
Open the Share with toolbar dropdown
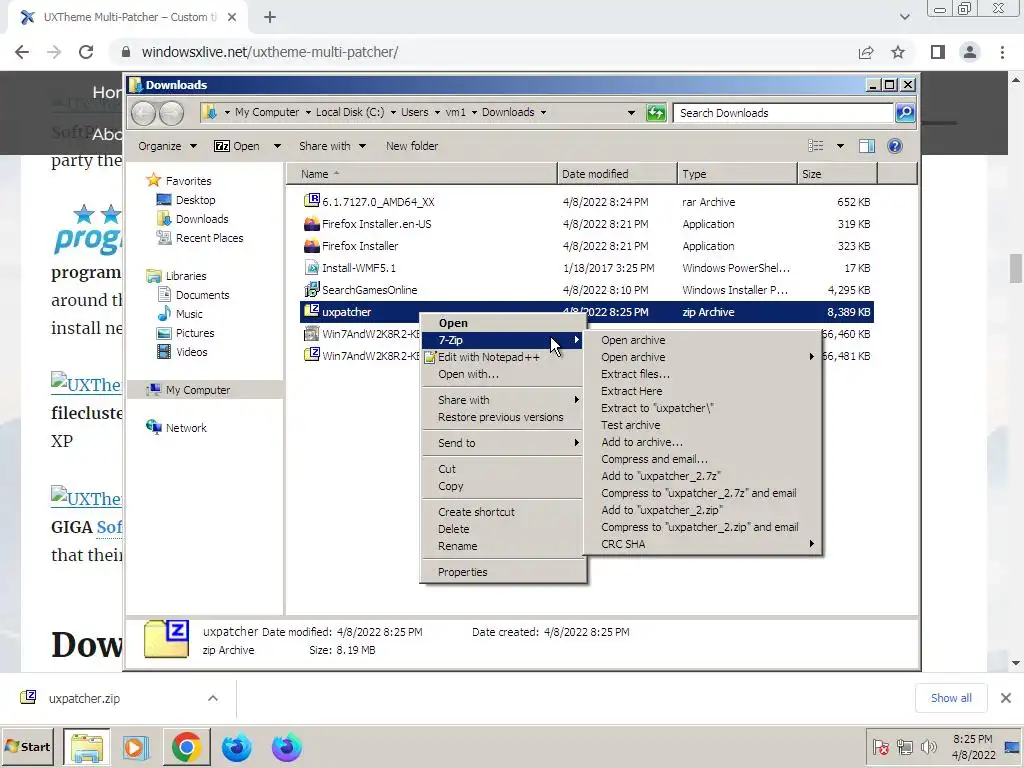tap(332, 146)
